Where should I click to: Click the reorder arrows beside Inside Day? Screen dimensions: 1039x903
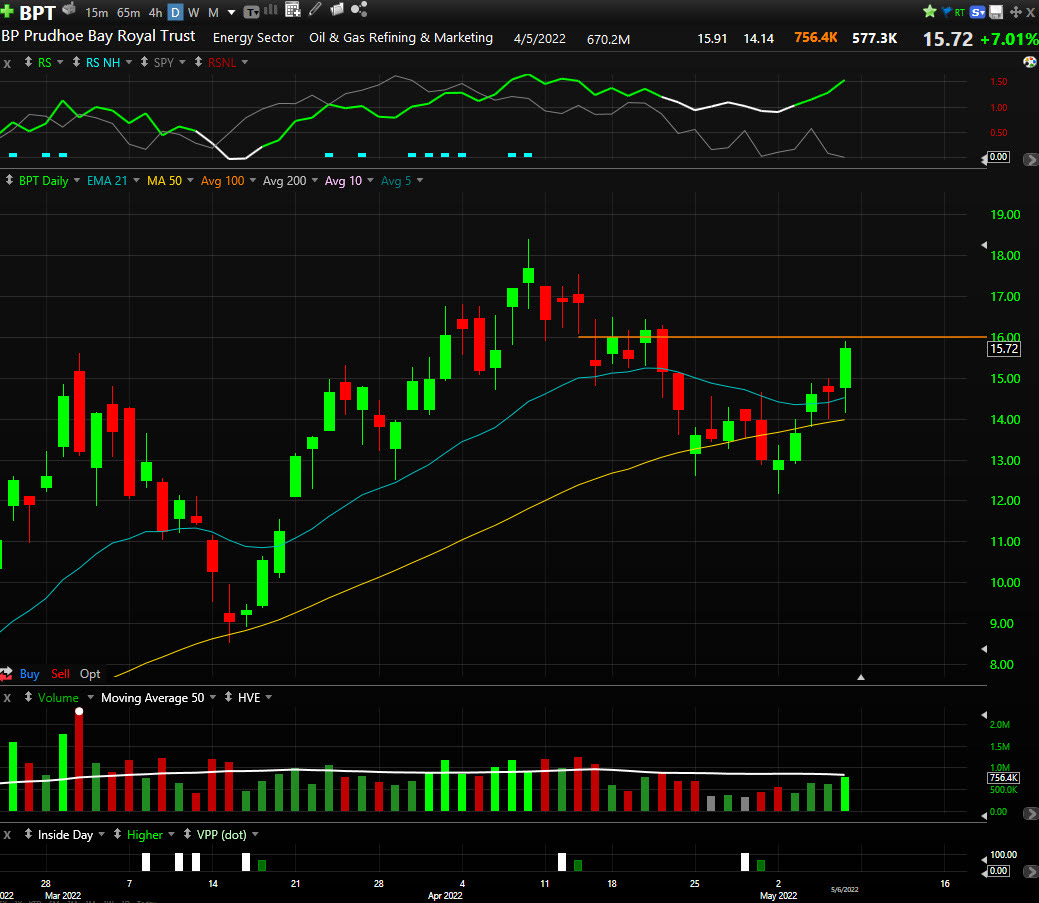coord(28,834)
